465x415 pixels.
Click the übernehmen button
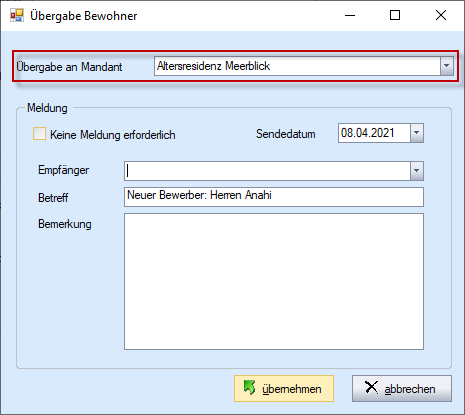pyautogui.click(x=284, y=388)
